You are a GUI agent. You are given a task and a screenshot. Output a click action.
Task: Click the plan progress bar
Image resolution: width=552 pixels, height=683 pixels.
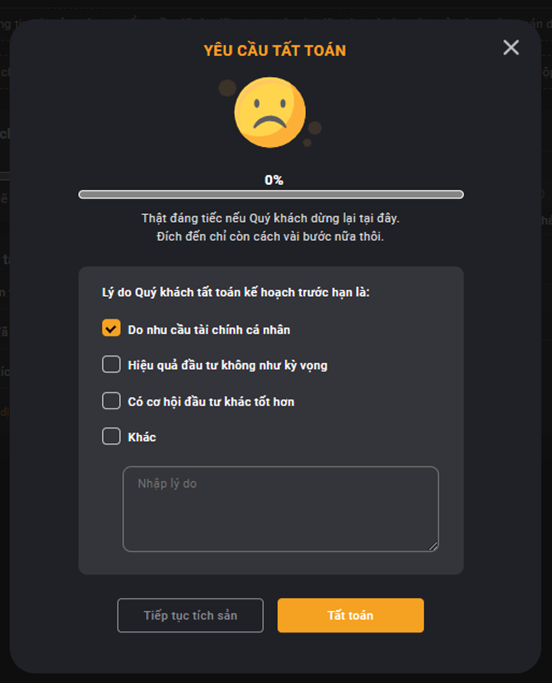click(271, 194)
